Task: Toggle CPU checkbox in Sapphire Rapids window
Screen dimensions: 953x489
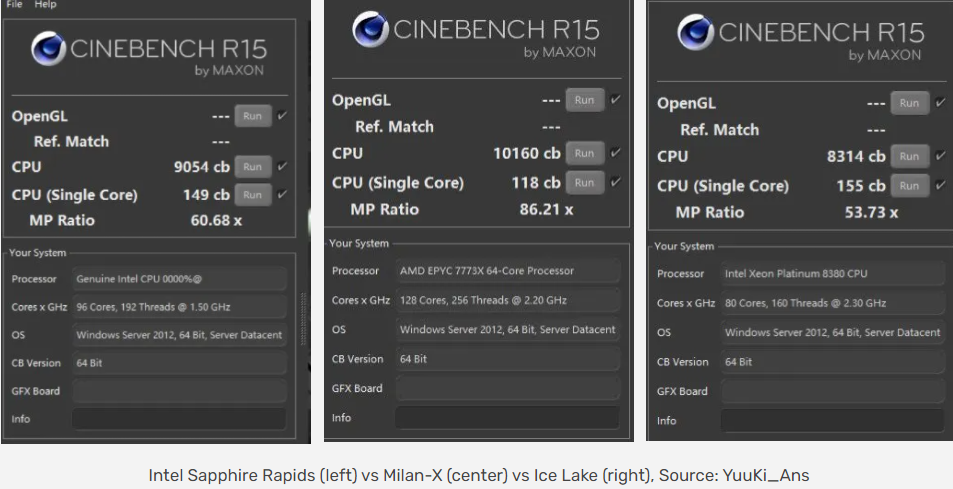Action: 282,166
